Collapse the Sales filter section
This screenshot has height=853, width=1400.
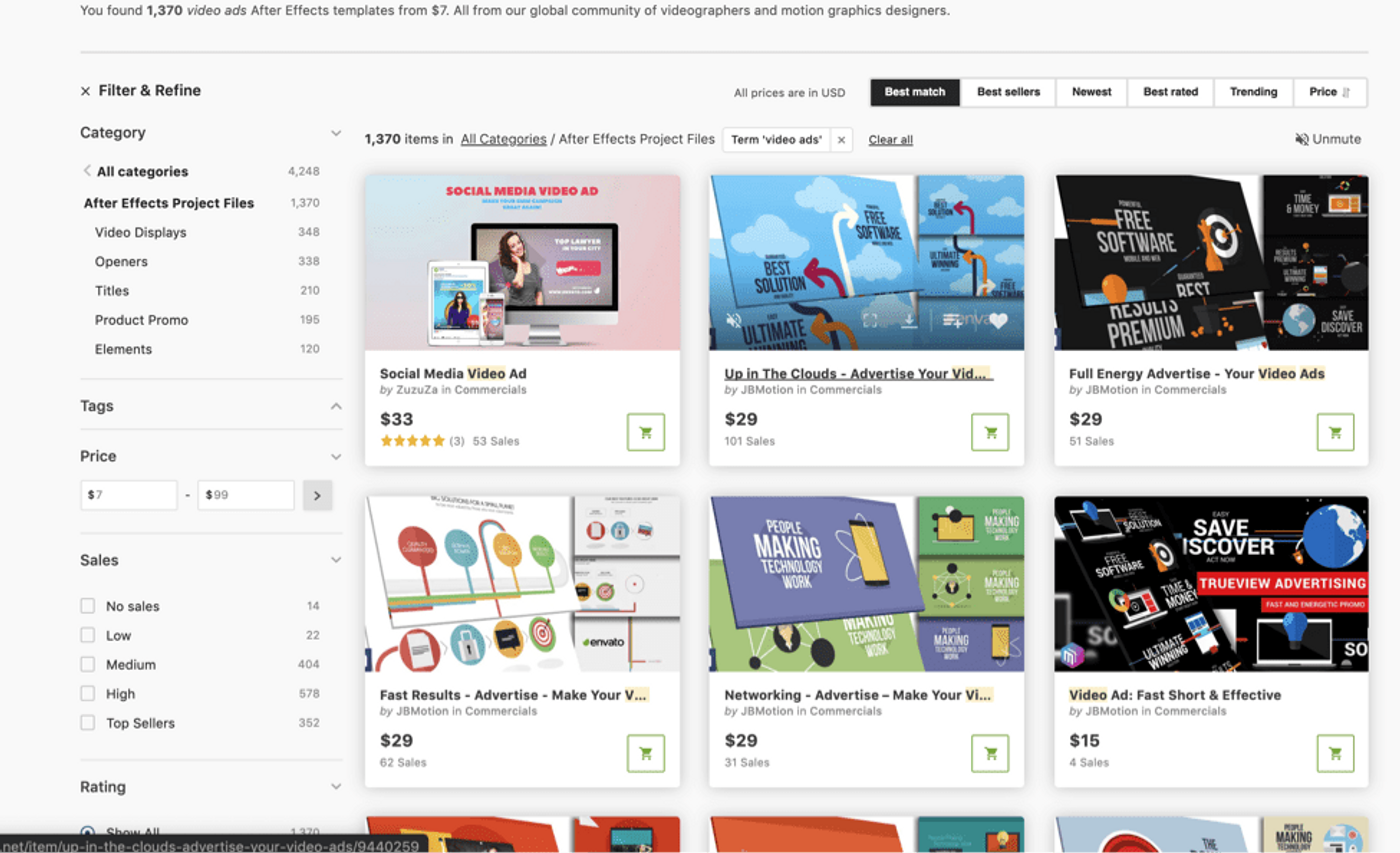(336, 560)
